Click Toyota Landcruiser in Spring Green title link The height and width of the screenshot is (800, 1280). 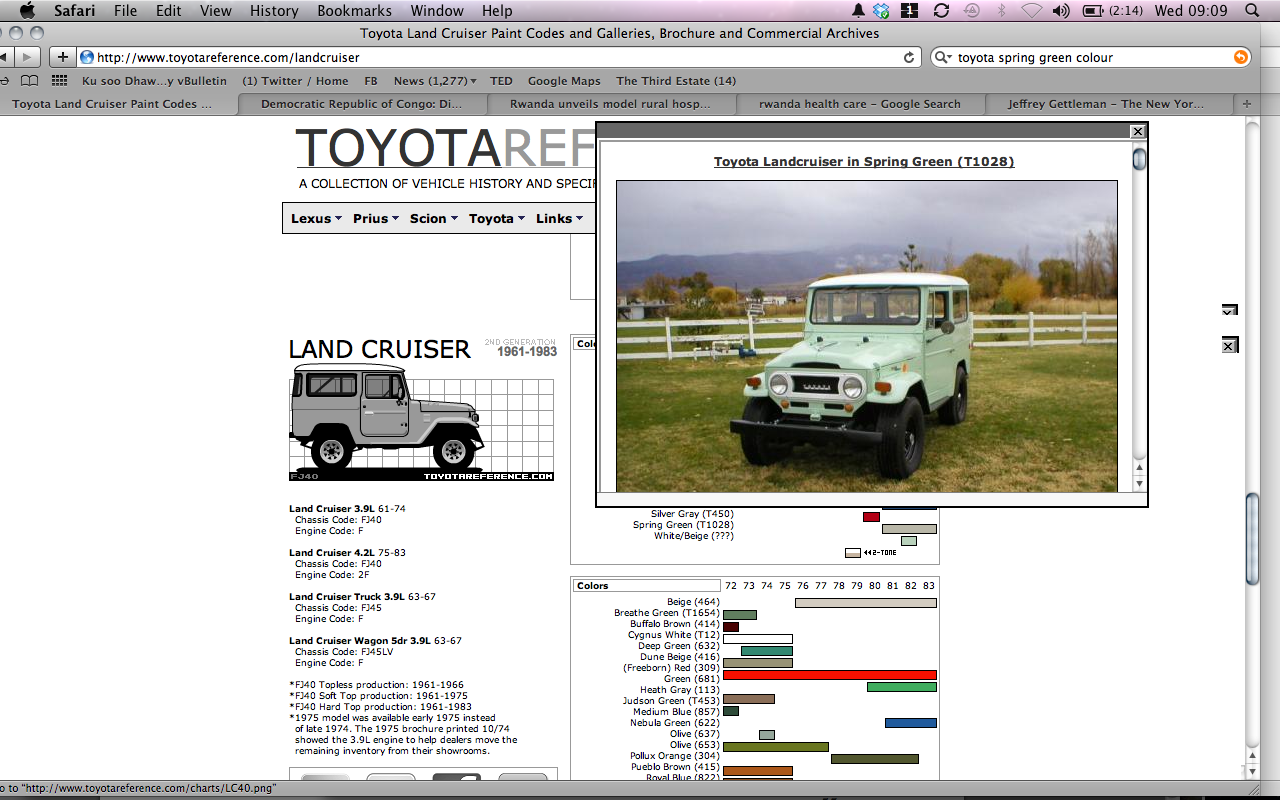click(864, 161)
